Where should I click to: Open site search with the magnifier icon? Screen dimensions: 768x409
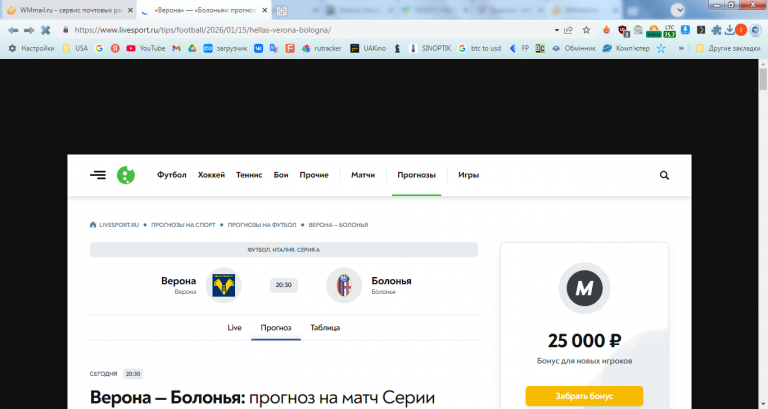(x=664, y=175)
